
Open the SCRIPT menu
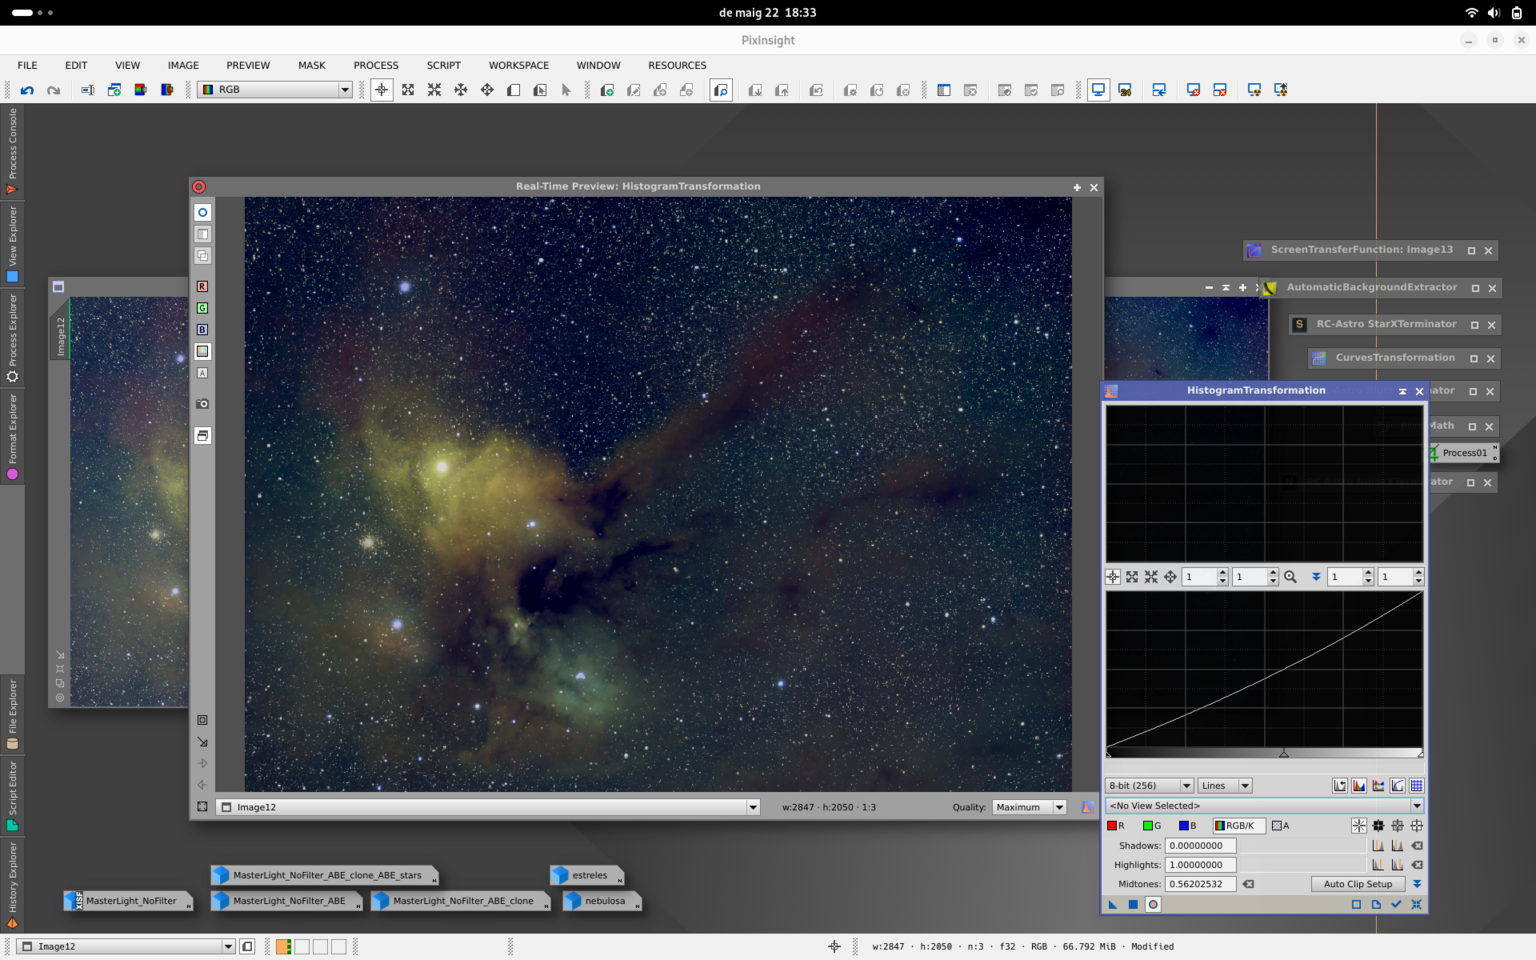[444, 65]
